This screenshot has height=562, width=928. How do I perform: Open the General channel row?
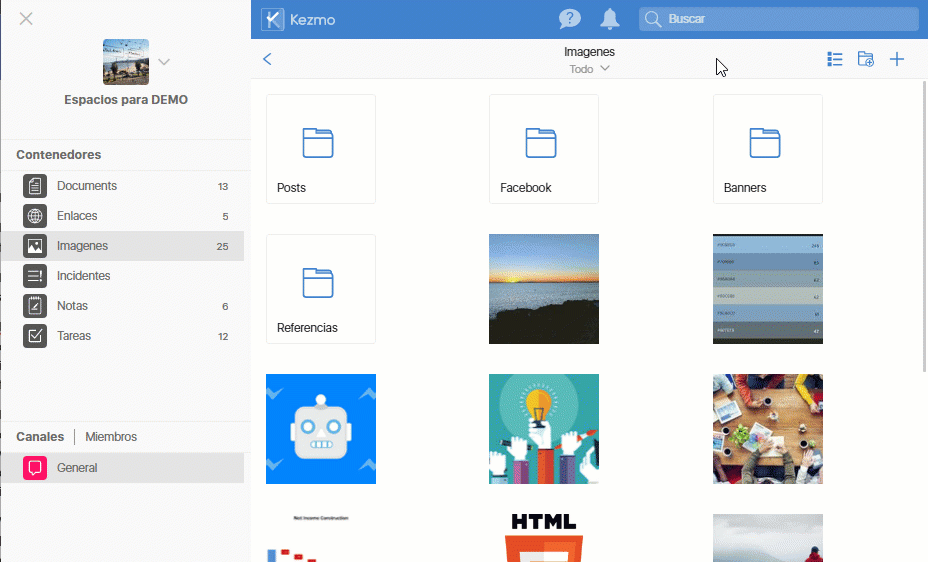[123, 468]
